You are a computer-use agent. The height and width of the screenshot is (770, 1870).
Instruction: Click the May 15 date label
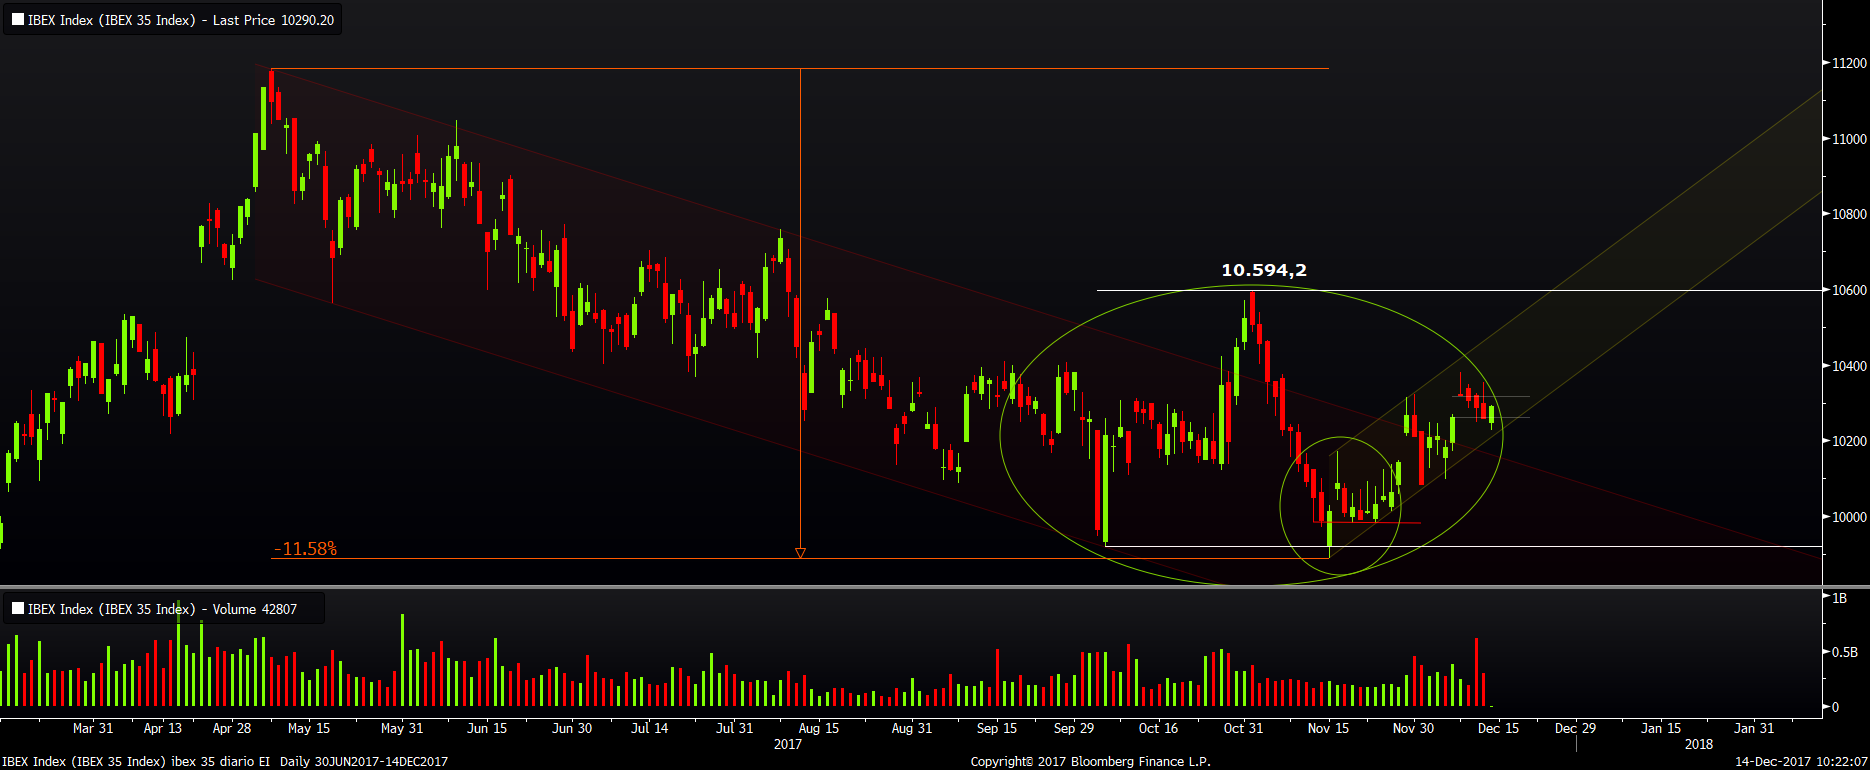tap(309, 728)
